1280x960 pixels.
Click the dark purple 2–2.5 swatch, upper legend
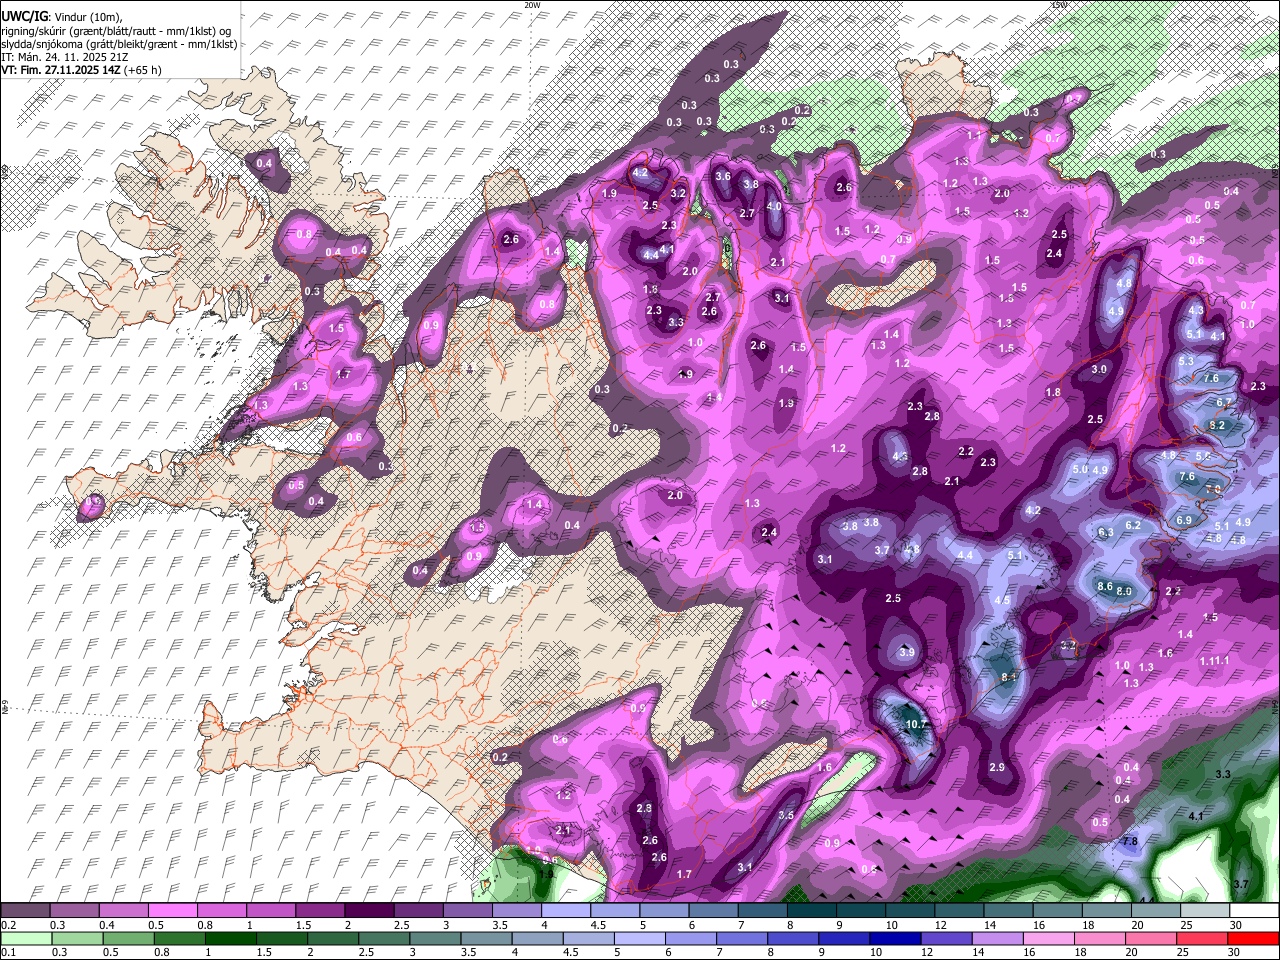tap(368, 910)
